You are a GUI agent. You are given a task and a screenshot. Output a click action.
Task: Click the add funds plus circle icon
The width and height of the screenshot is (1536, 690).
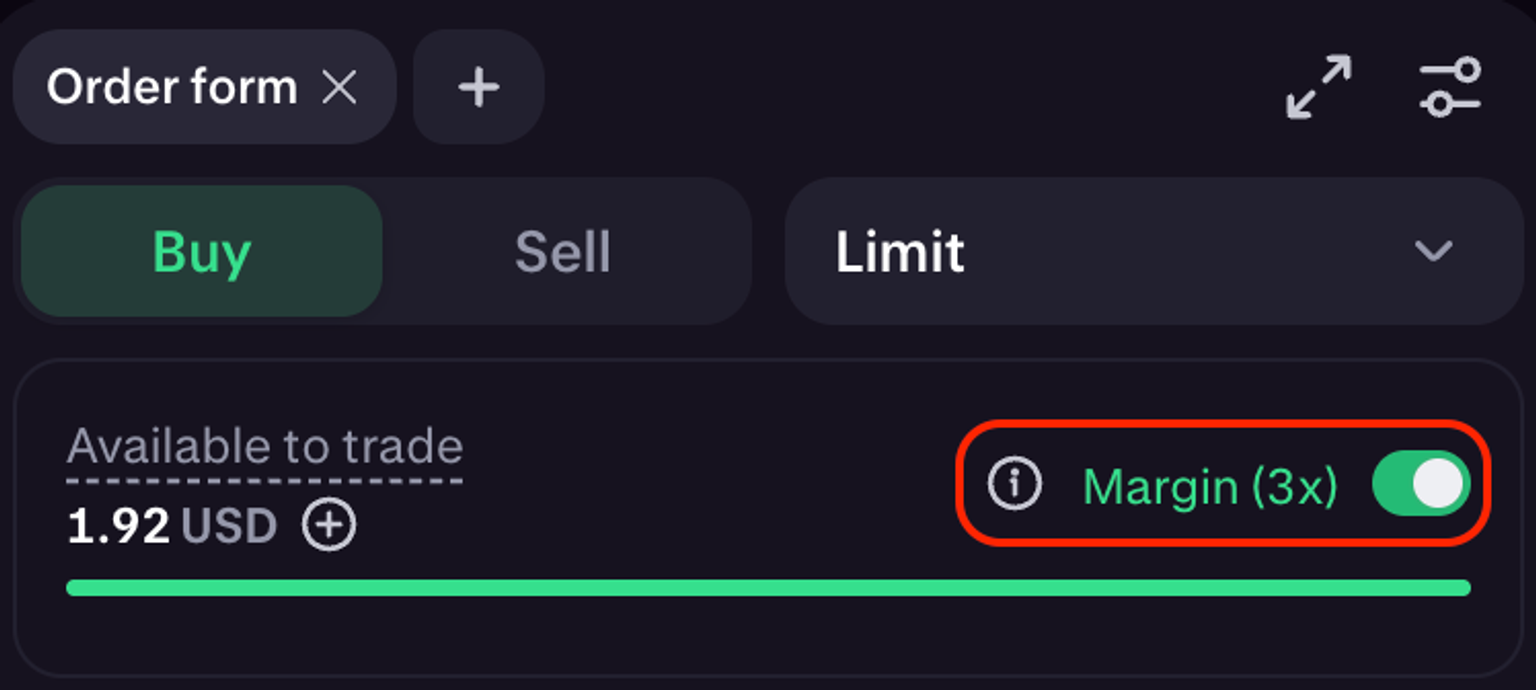click(329, 525)
